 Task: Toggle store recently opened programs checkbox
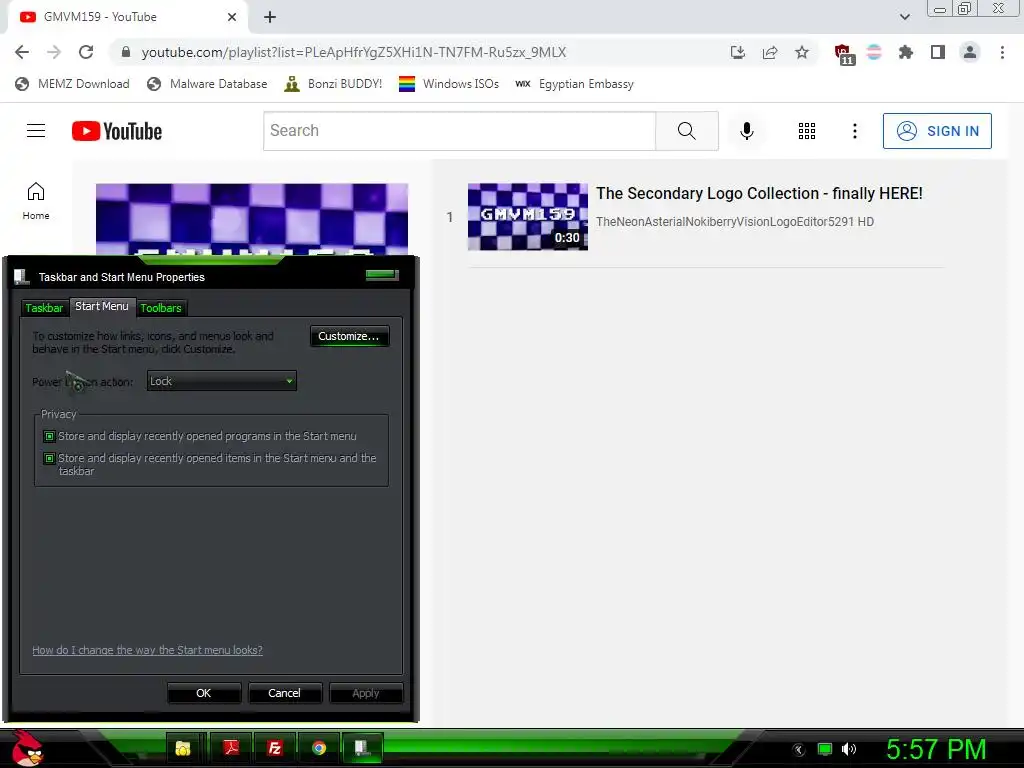(x=50, y=436)
